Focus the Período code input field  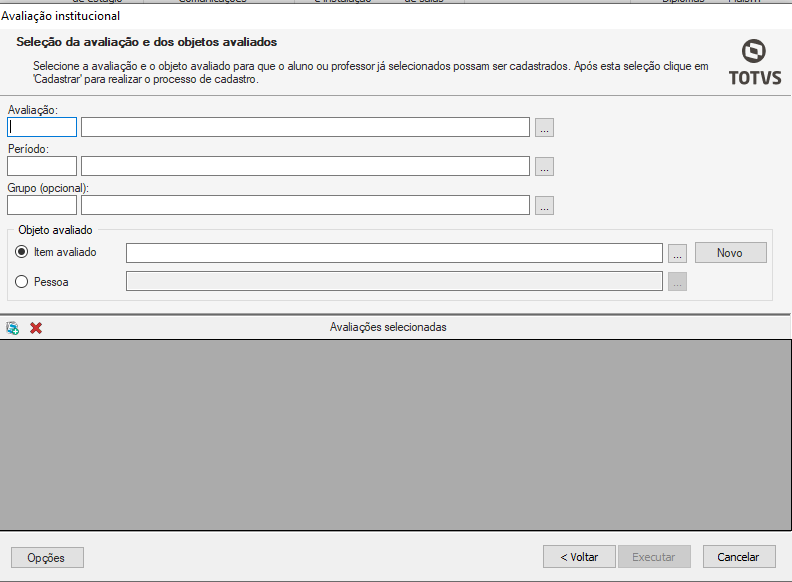(x=42, y=166)
